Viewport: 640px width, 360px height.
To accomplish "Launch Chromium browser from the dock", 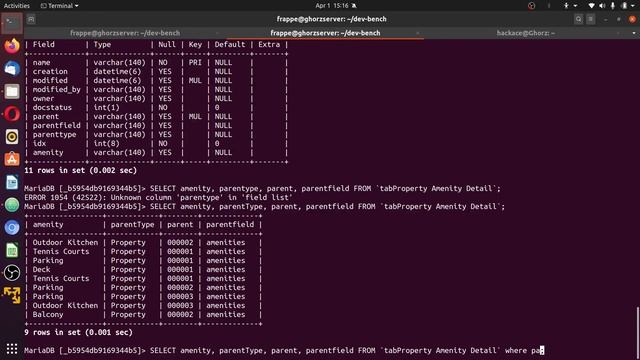I will 12,228.
